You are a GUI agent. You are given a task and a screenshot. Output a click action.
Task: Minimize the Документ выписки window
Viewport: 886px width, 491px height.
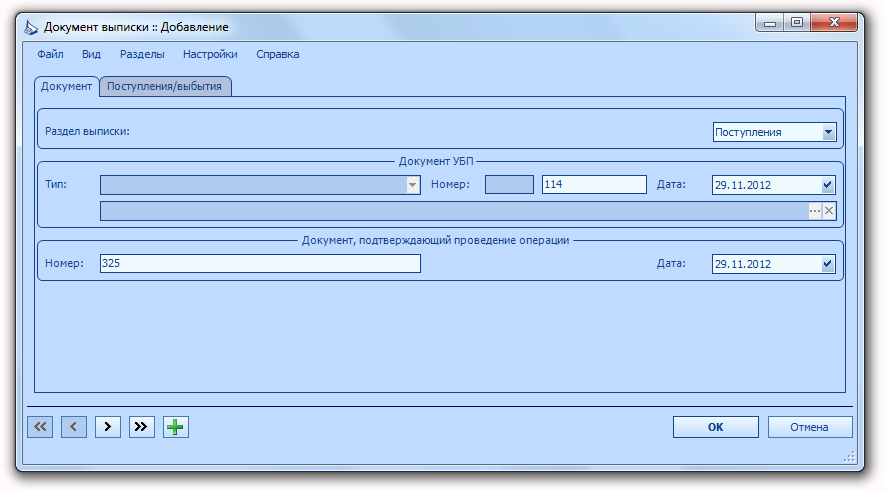coord(769,23)
